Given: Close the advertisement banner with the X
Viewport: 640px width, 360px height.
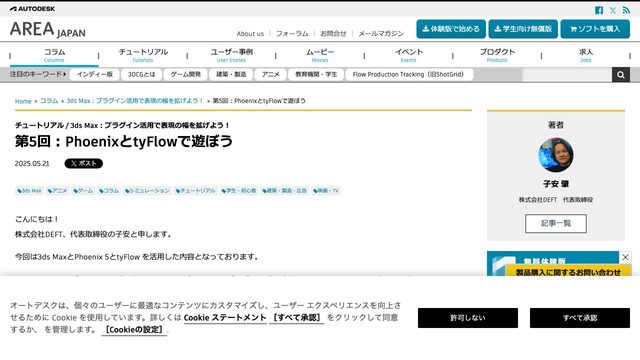Looking at the screenshot, I should [625, 257].
